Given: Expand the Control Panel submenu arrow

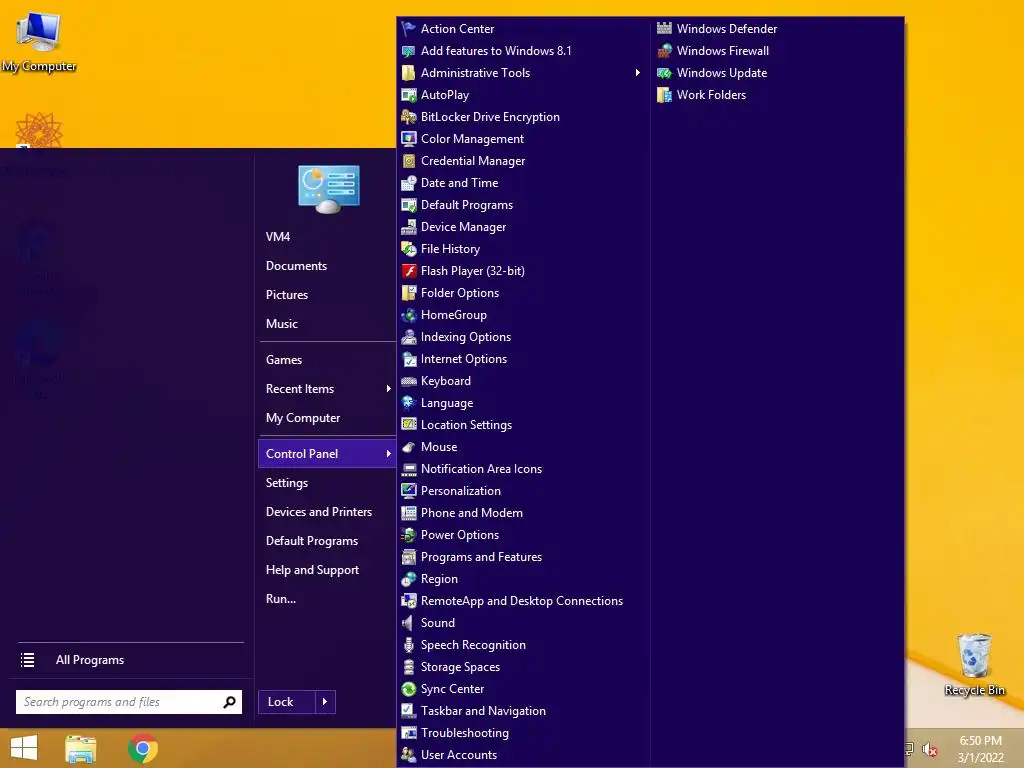Looking at the screenshot, I should 389,454.
